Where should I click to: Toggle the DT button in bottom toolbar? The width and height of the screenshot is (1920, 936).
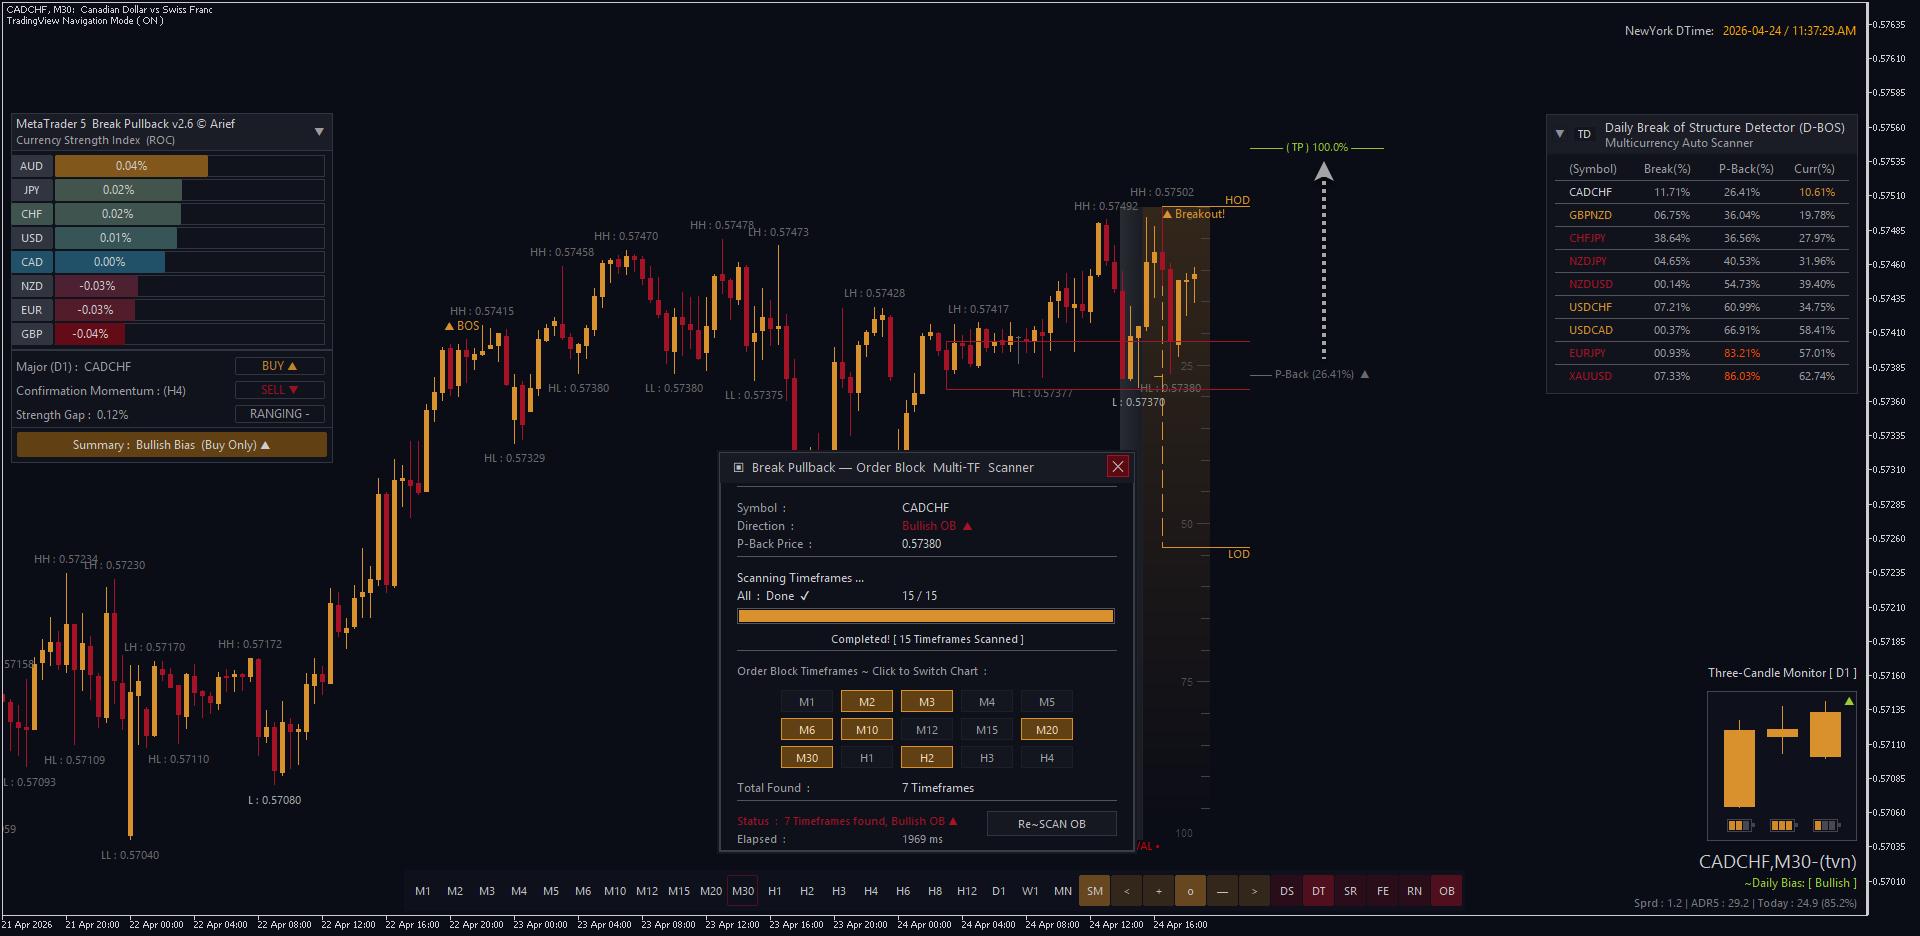click(1319, 891)
